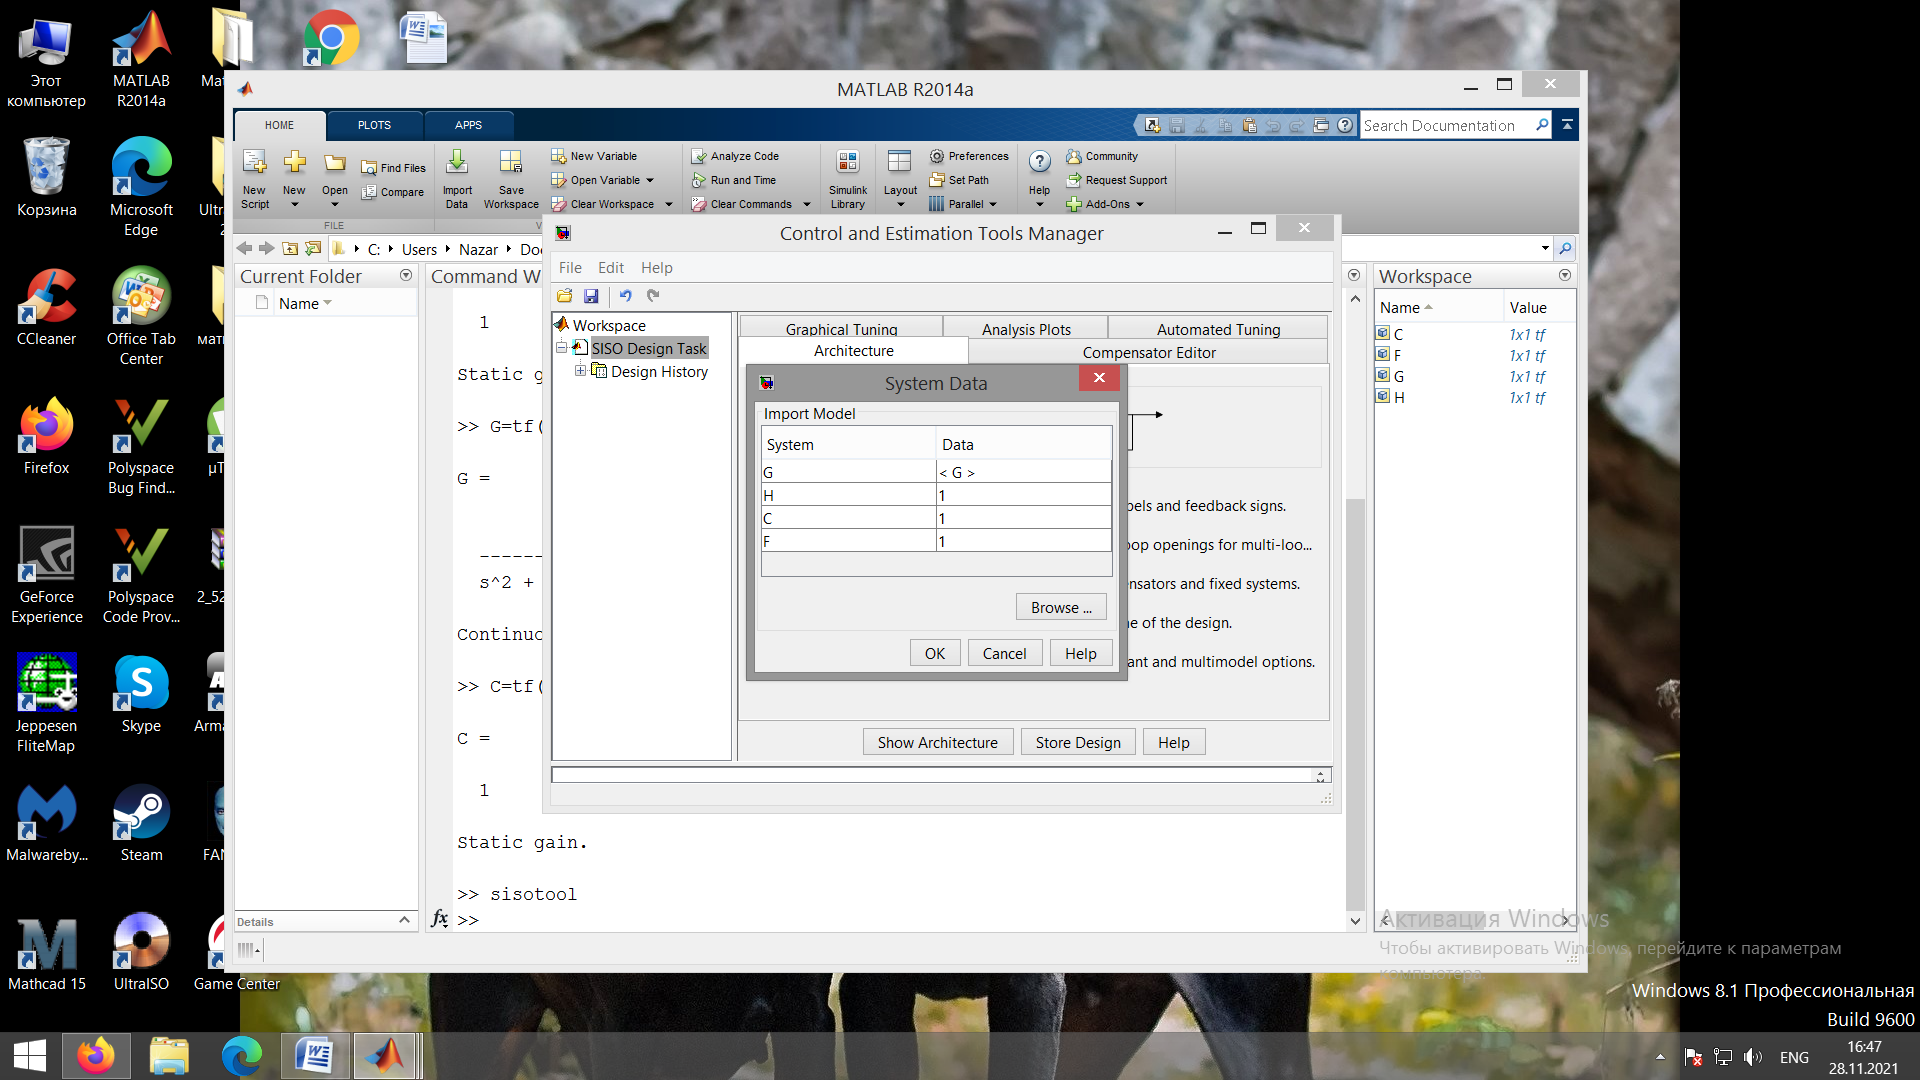Select SISO Design Task in tree

(649, 348)
